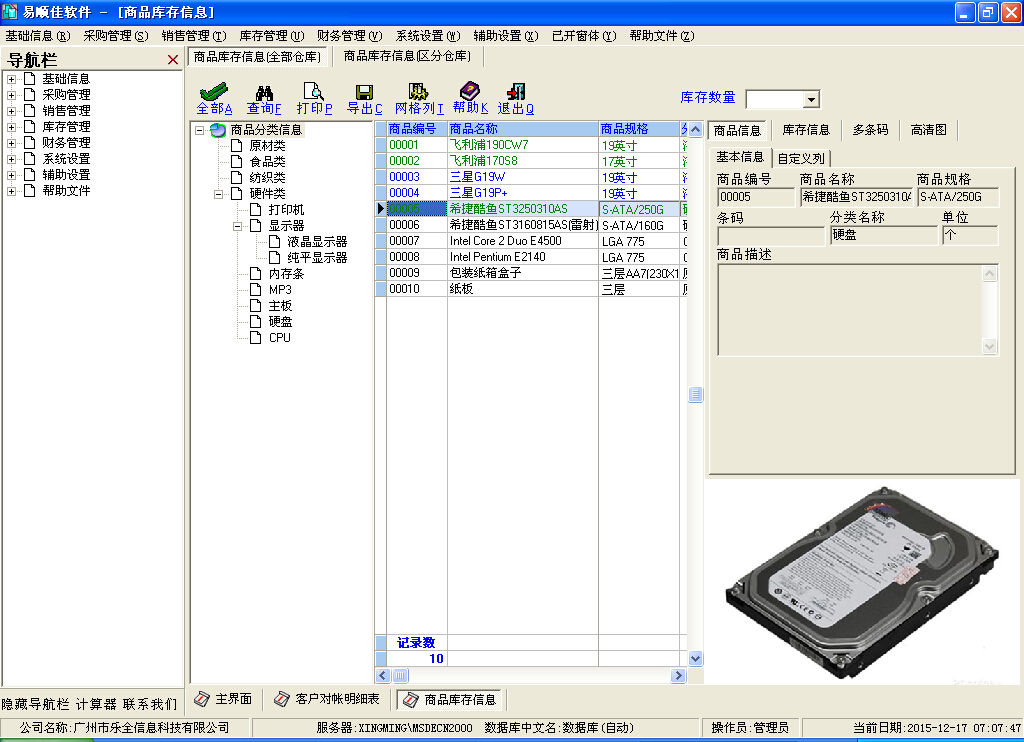This screenshot has height=742, width=1024.
Task: Expand 采购管理 in the navigation bar
Action: (11, 95)
